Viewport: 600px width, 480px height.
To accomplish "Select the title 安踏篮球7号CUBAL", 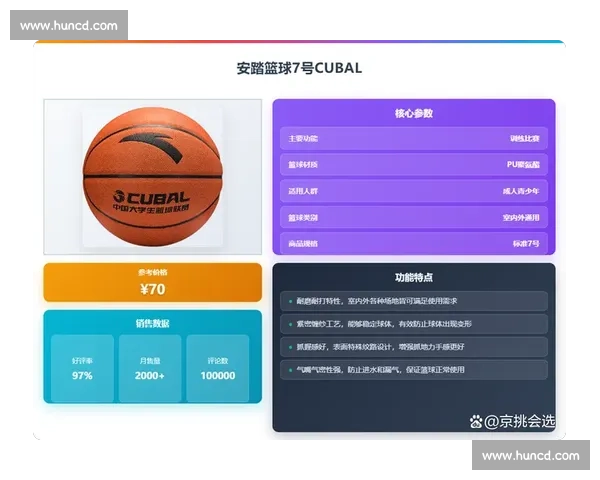I will point(299,68).
